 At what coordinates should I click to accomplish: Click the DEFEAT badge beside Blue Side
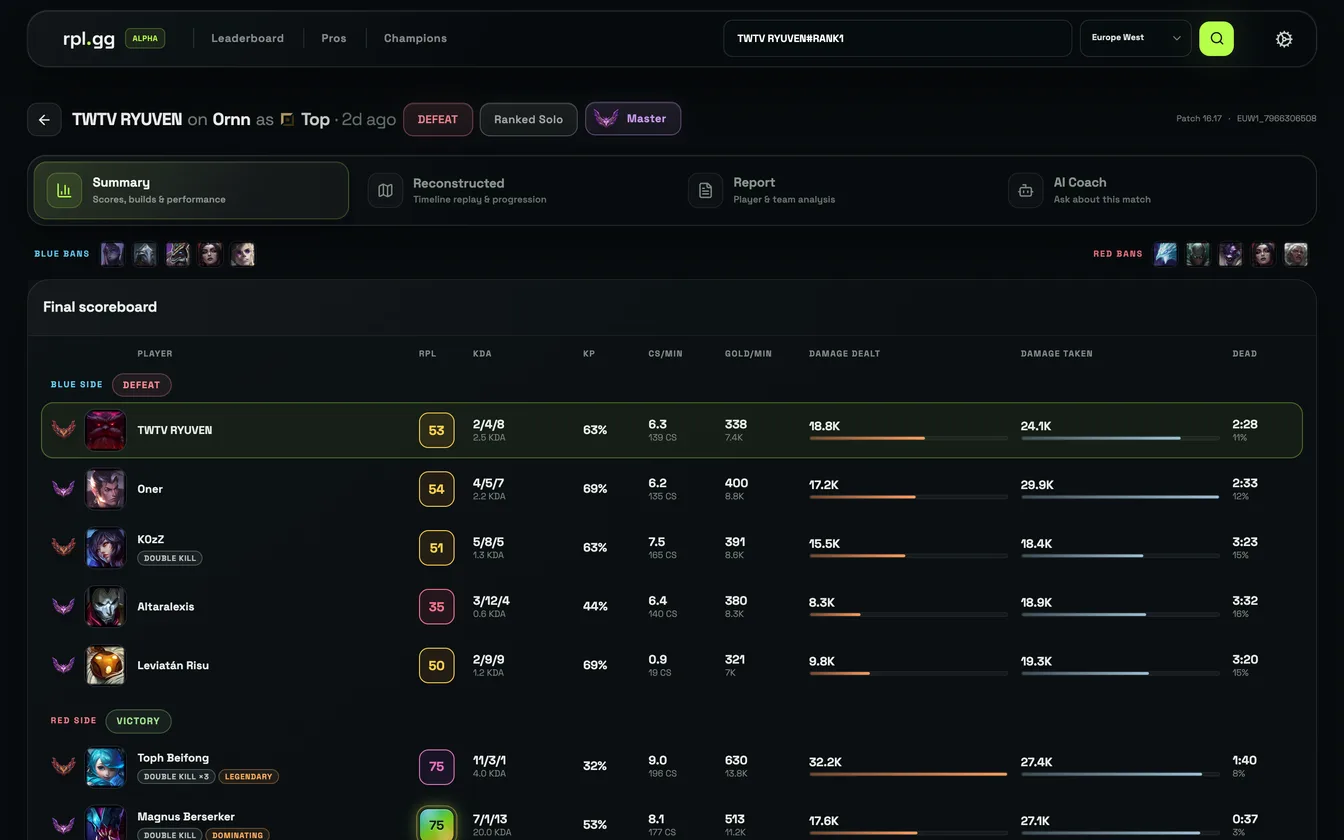click(x=142, y=385)
